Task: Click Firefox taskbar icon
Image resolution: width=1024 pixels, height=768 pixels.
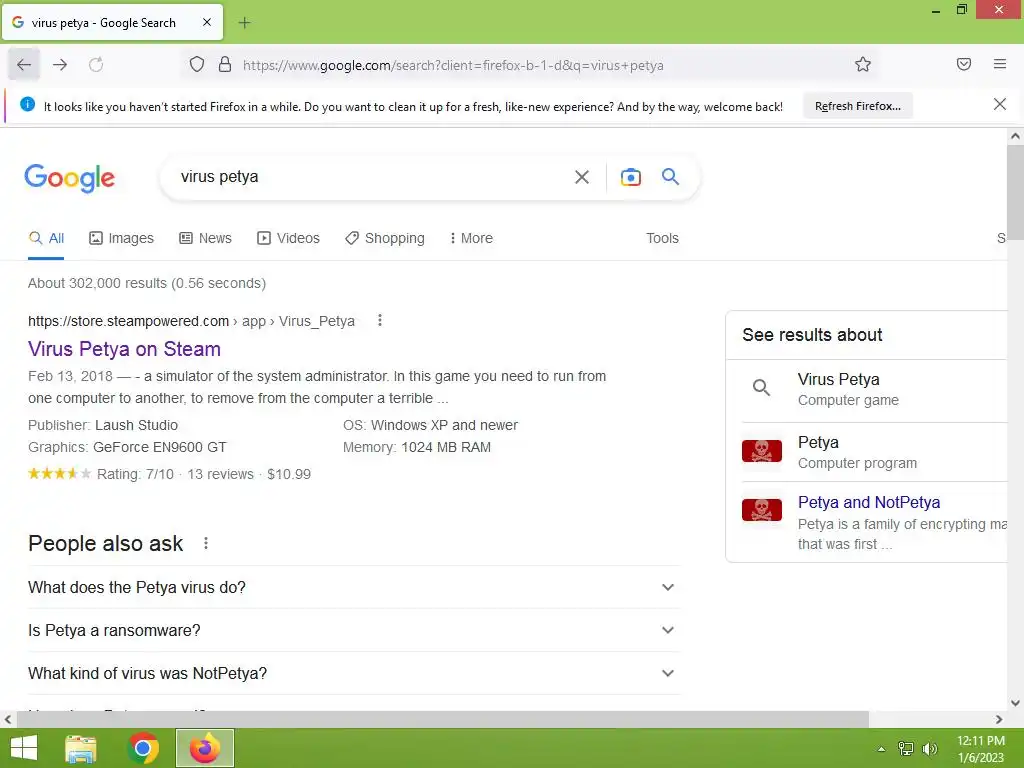Action: [x=204, y=748]
